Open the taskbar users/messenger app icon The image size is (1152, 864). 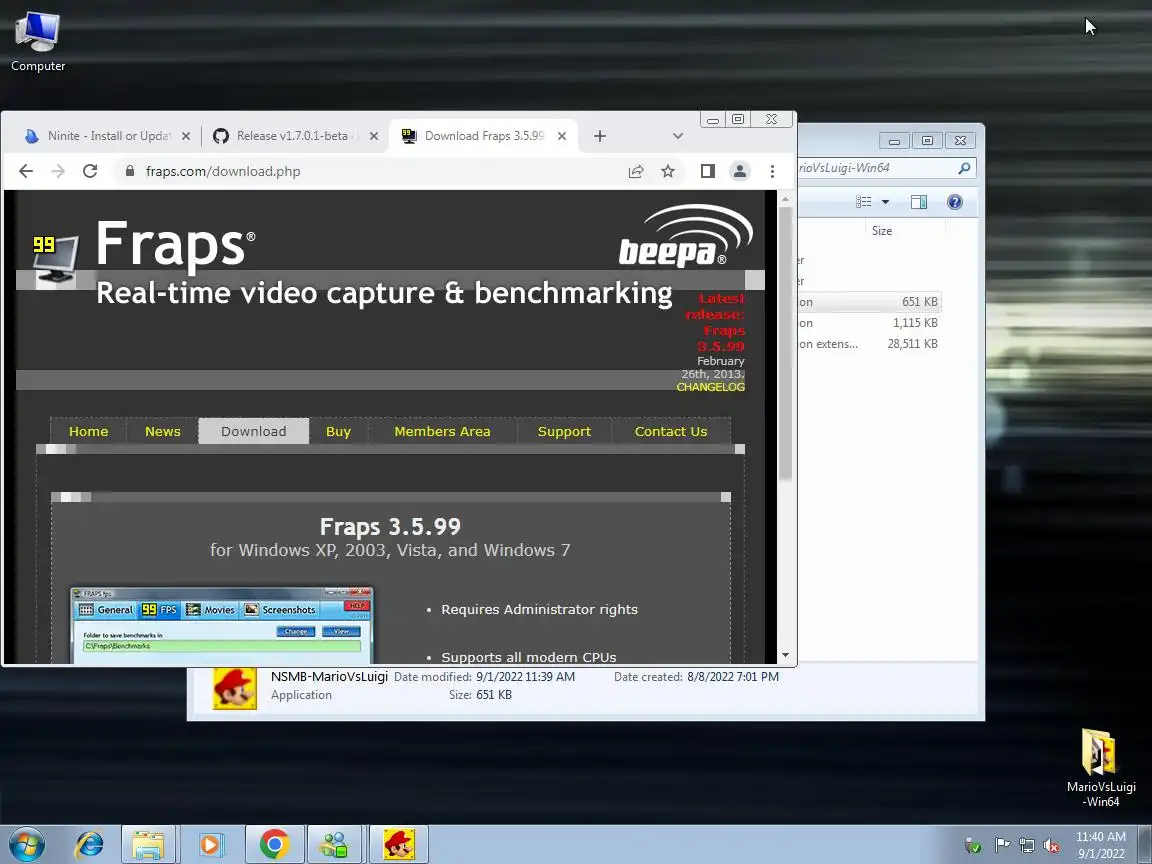[335, 845]
